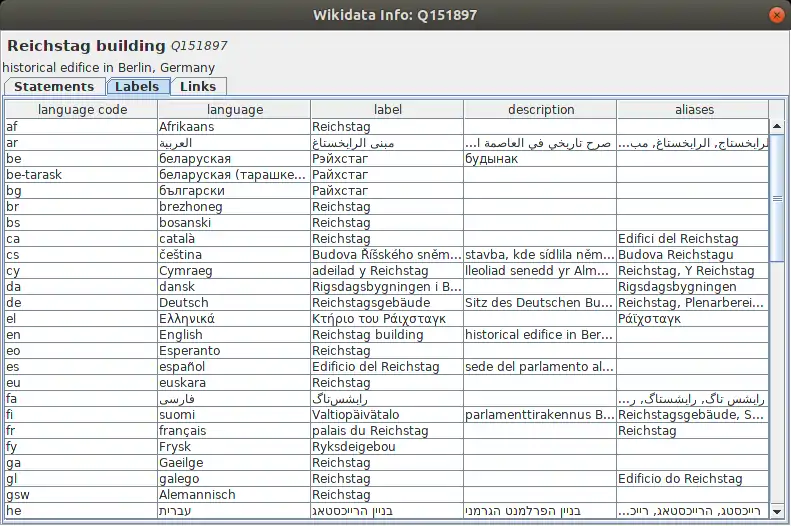Close the Wikidata Info window

775,14
